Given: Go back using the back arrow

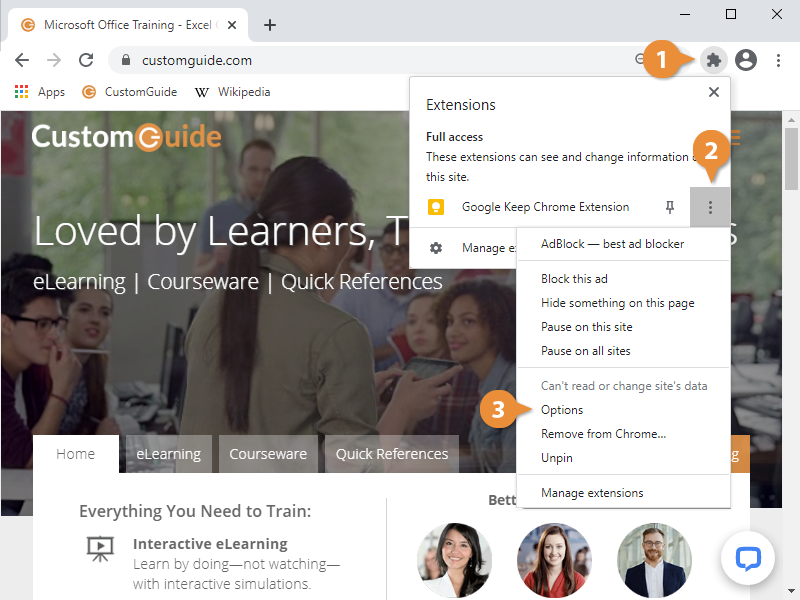Looking at the screenshot, I should point(22,60).
